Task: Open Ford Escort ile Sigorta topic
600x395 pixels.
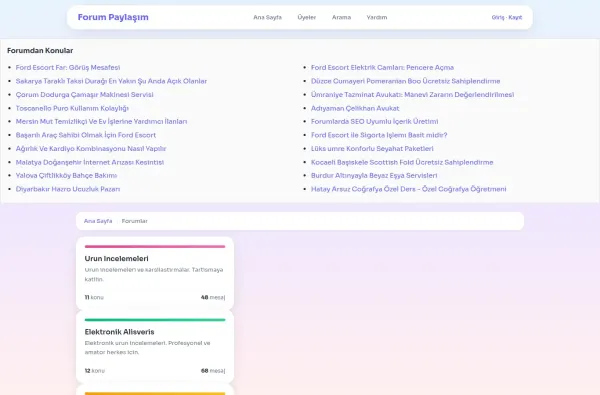Action: [379, 135]
